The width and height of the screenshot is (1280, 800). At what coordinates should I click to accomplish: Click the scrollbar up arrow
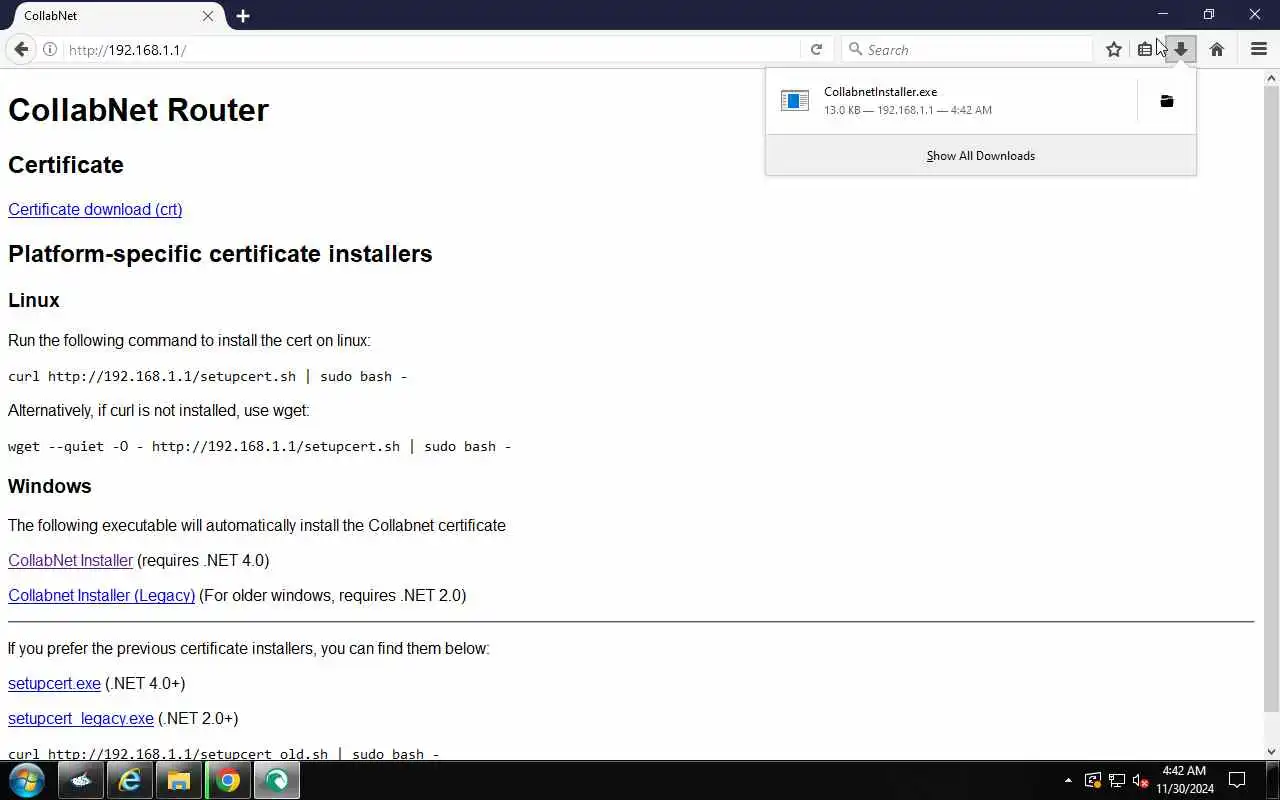pyautogui.click(x=1272, y=76)
